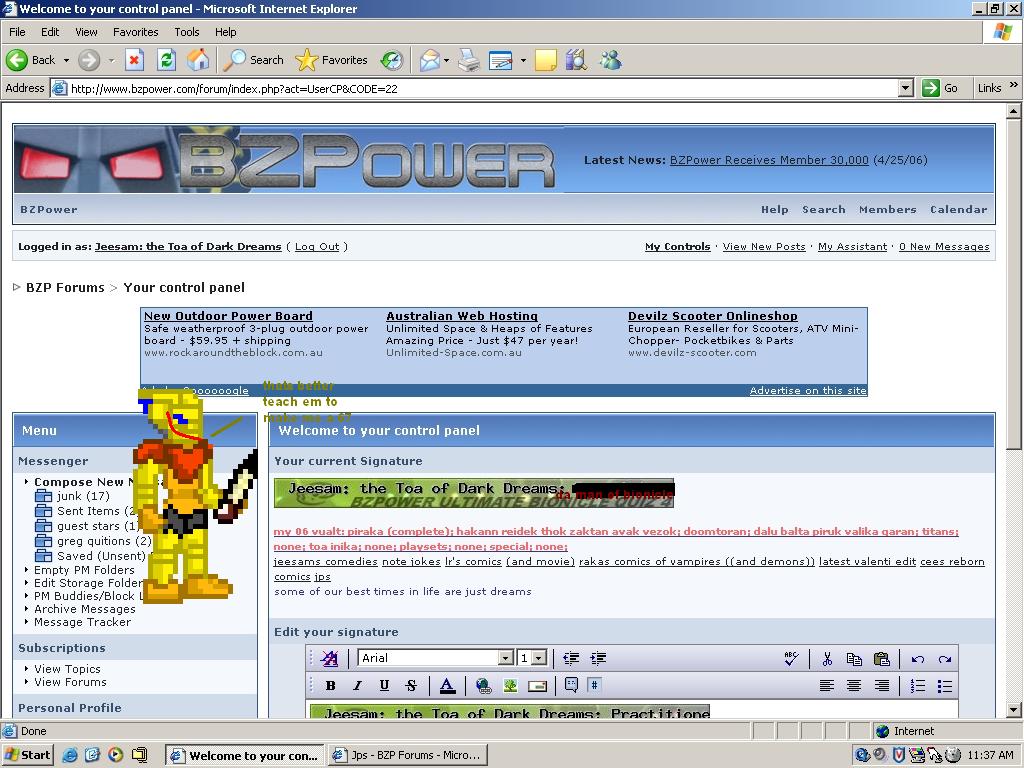
Task: Go to the IE Home page icon
Action: [198, 60]
